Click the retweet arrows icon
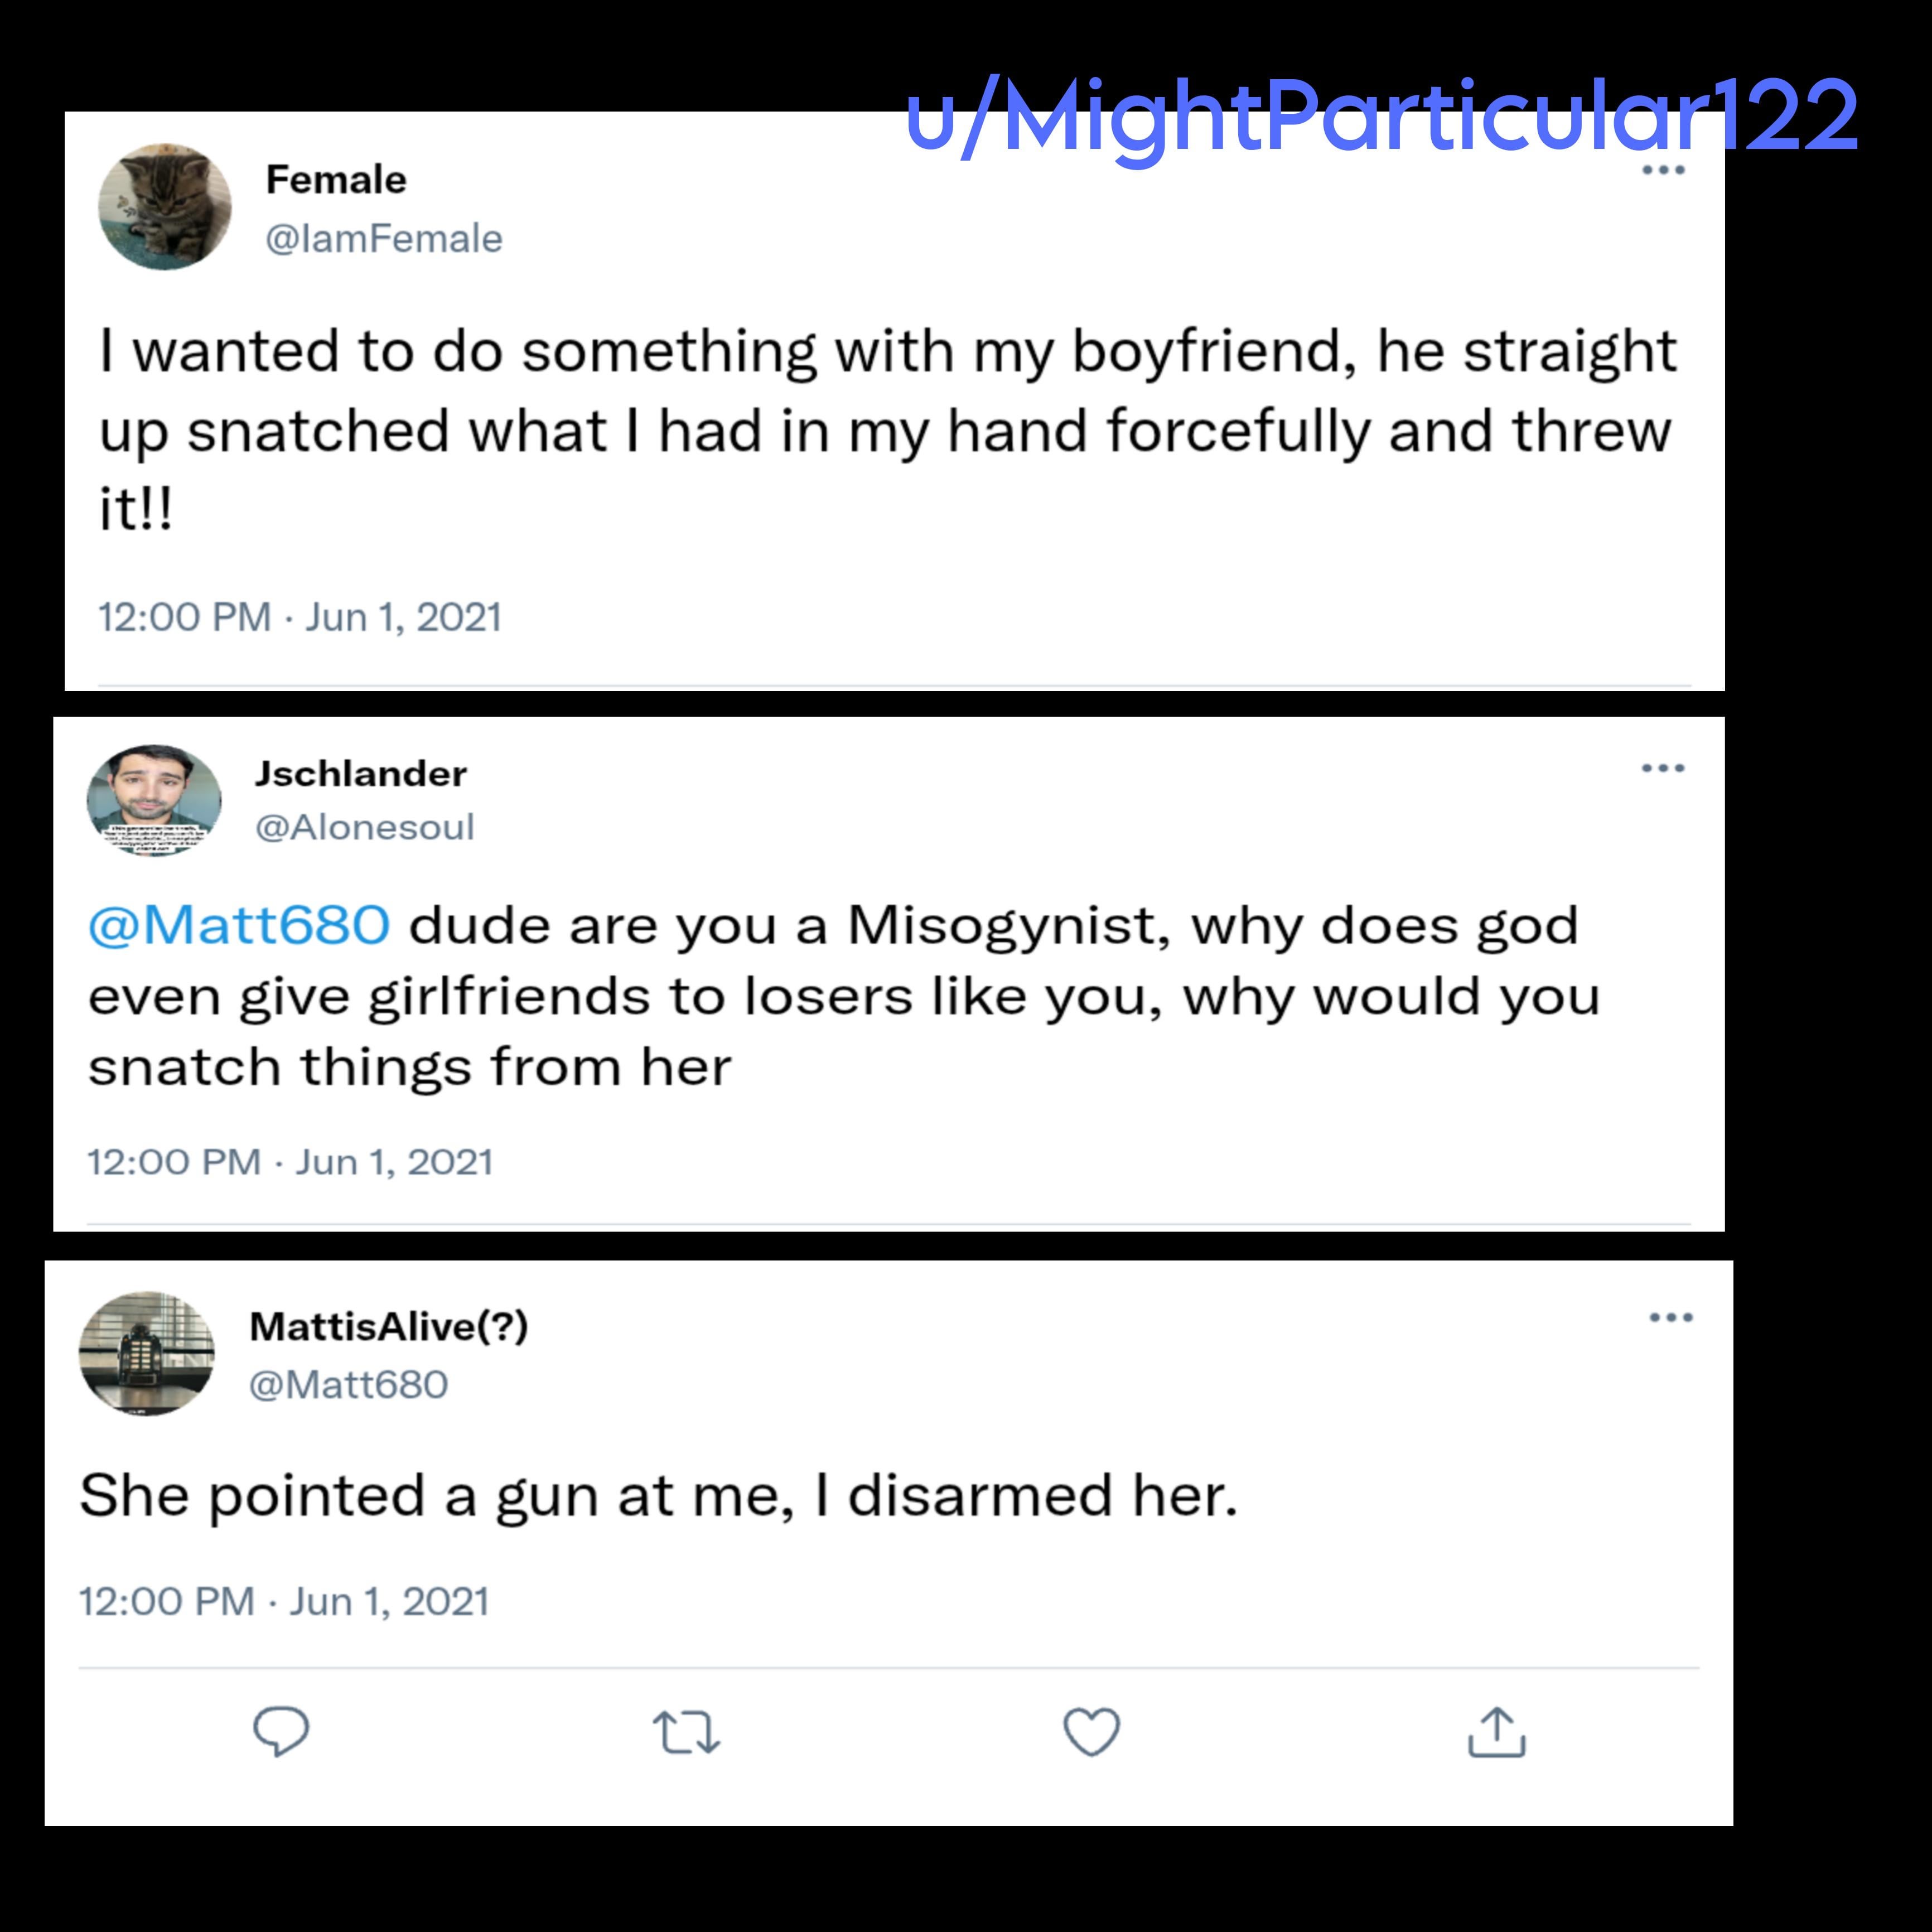This screenshot has width=1932, height=1932. coord(686,1732)
